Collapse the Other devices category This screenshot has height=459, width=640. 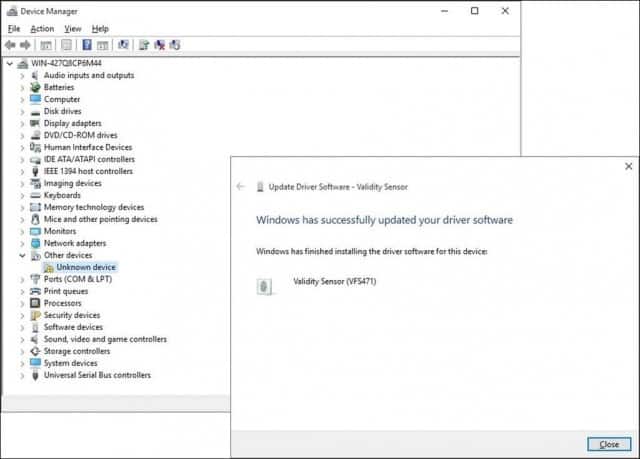[x=22, y=255]
